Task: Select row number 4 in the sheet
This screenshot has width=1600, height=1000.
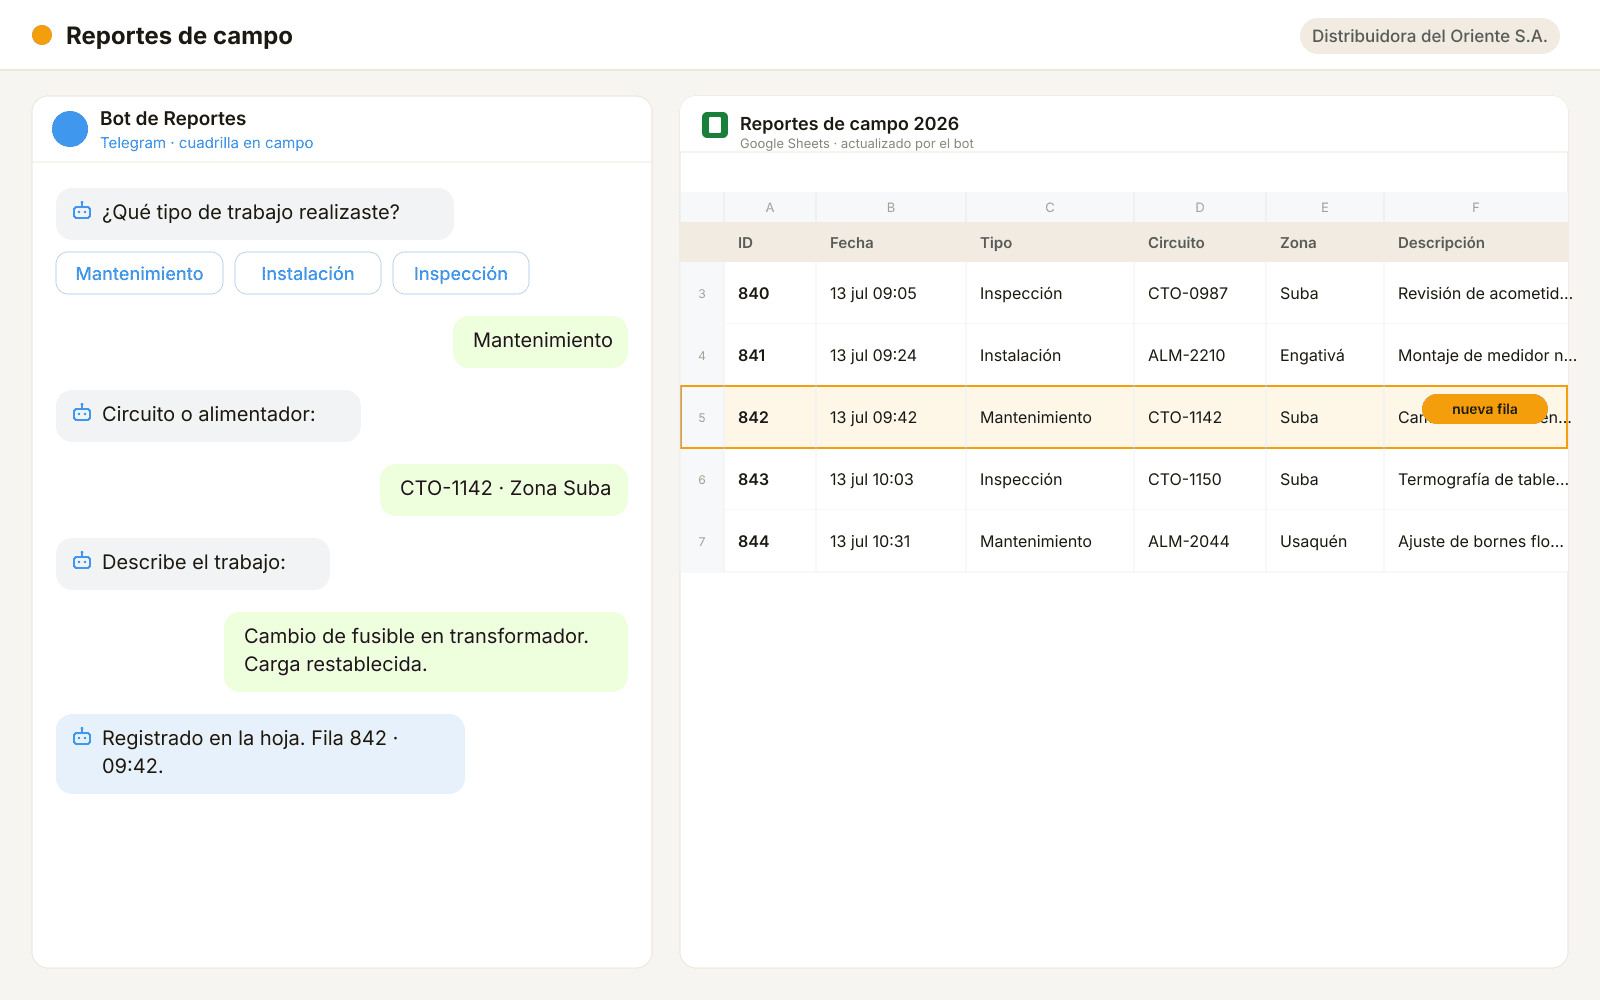Action: [702, 355]
